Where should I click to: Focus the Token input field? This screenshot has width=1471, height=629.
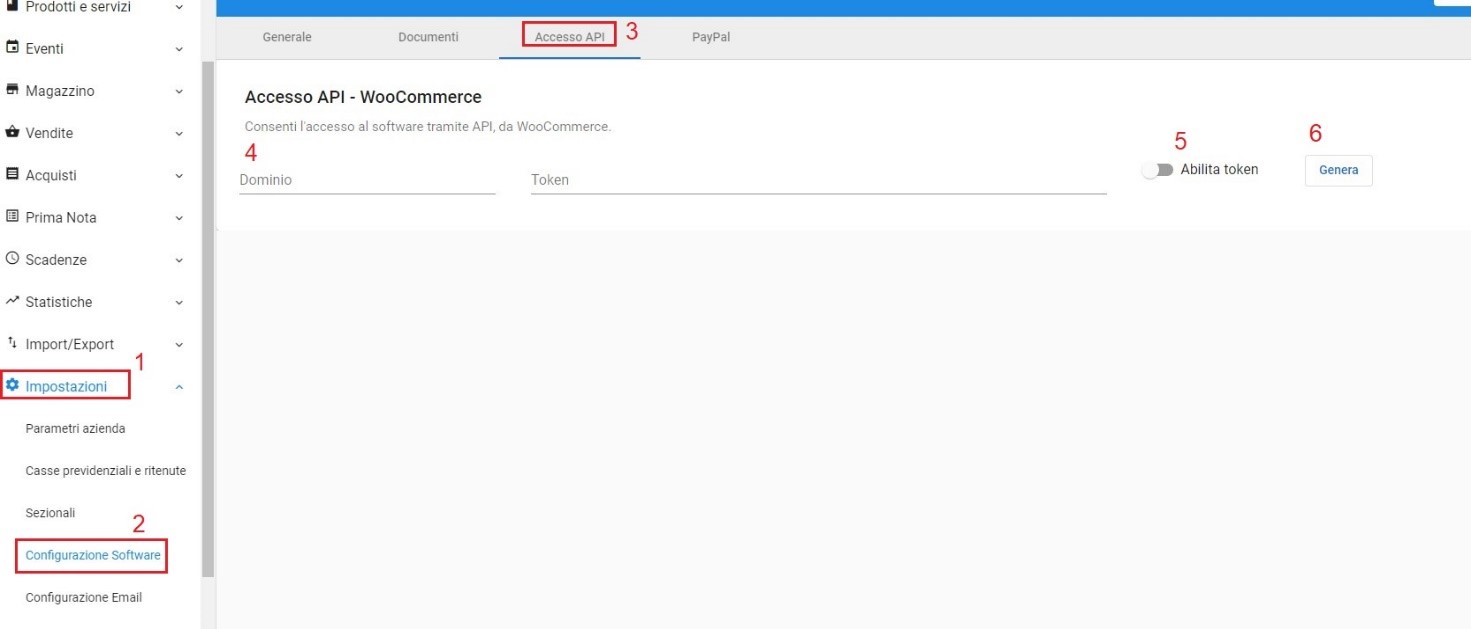pos(818,180)
